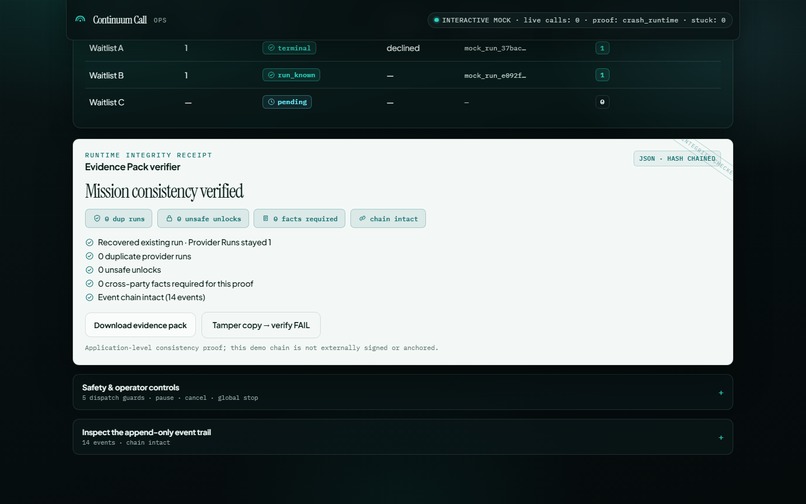The height and width of the screenshot is (504, 806).
Task: Click the 0 facts required chip
Action: [x=299, y=219]
